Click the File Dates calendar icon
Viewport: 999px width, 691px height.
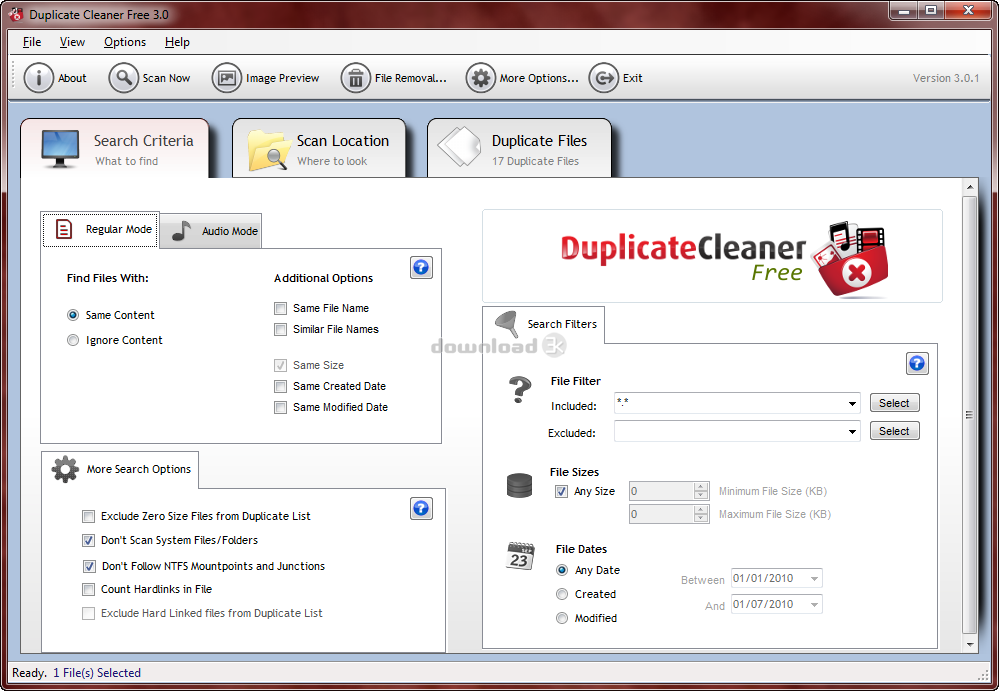pos(521,555)
